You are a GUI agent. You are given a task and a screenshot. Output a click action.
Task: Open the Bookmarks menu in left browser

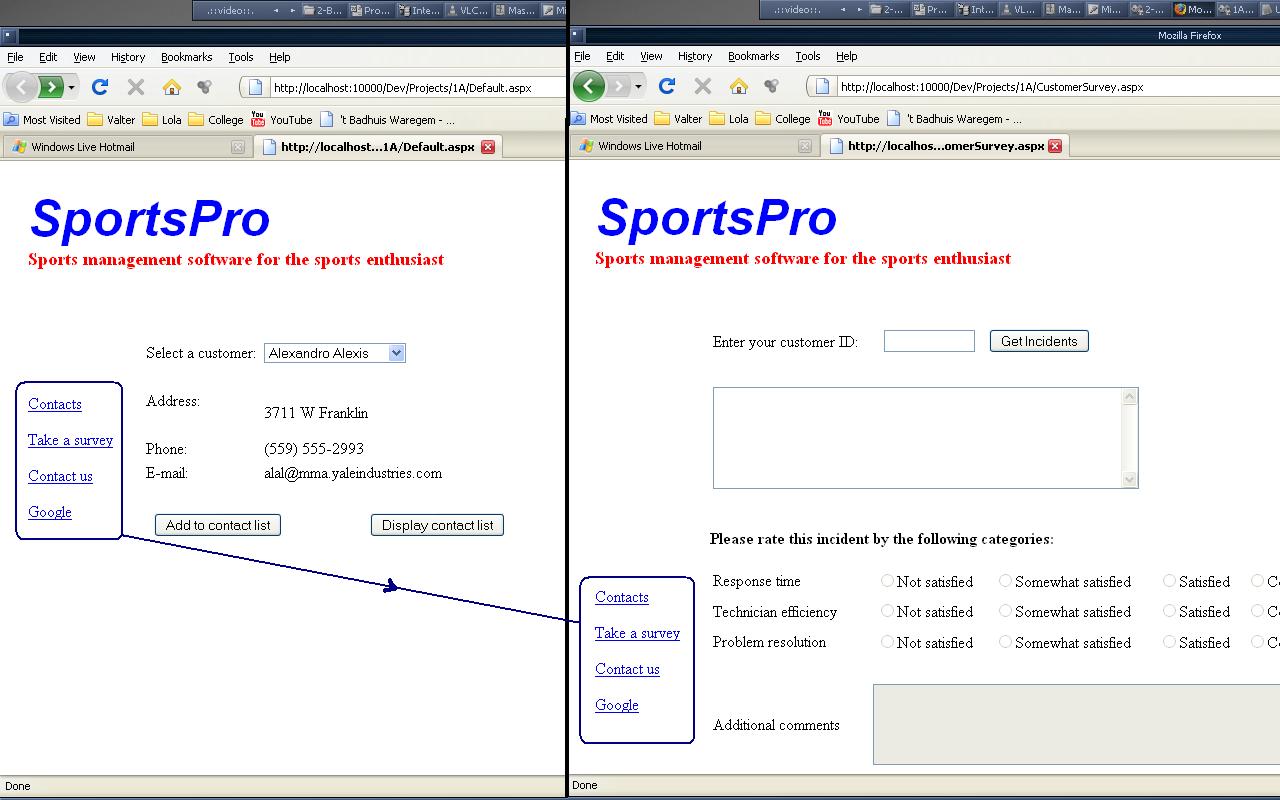[186, 57]
